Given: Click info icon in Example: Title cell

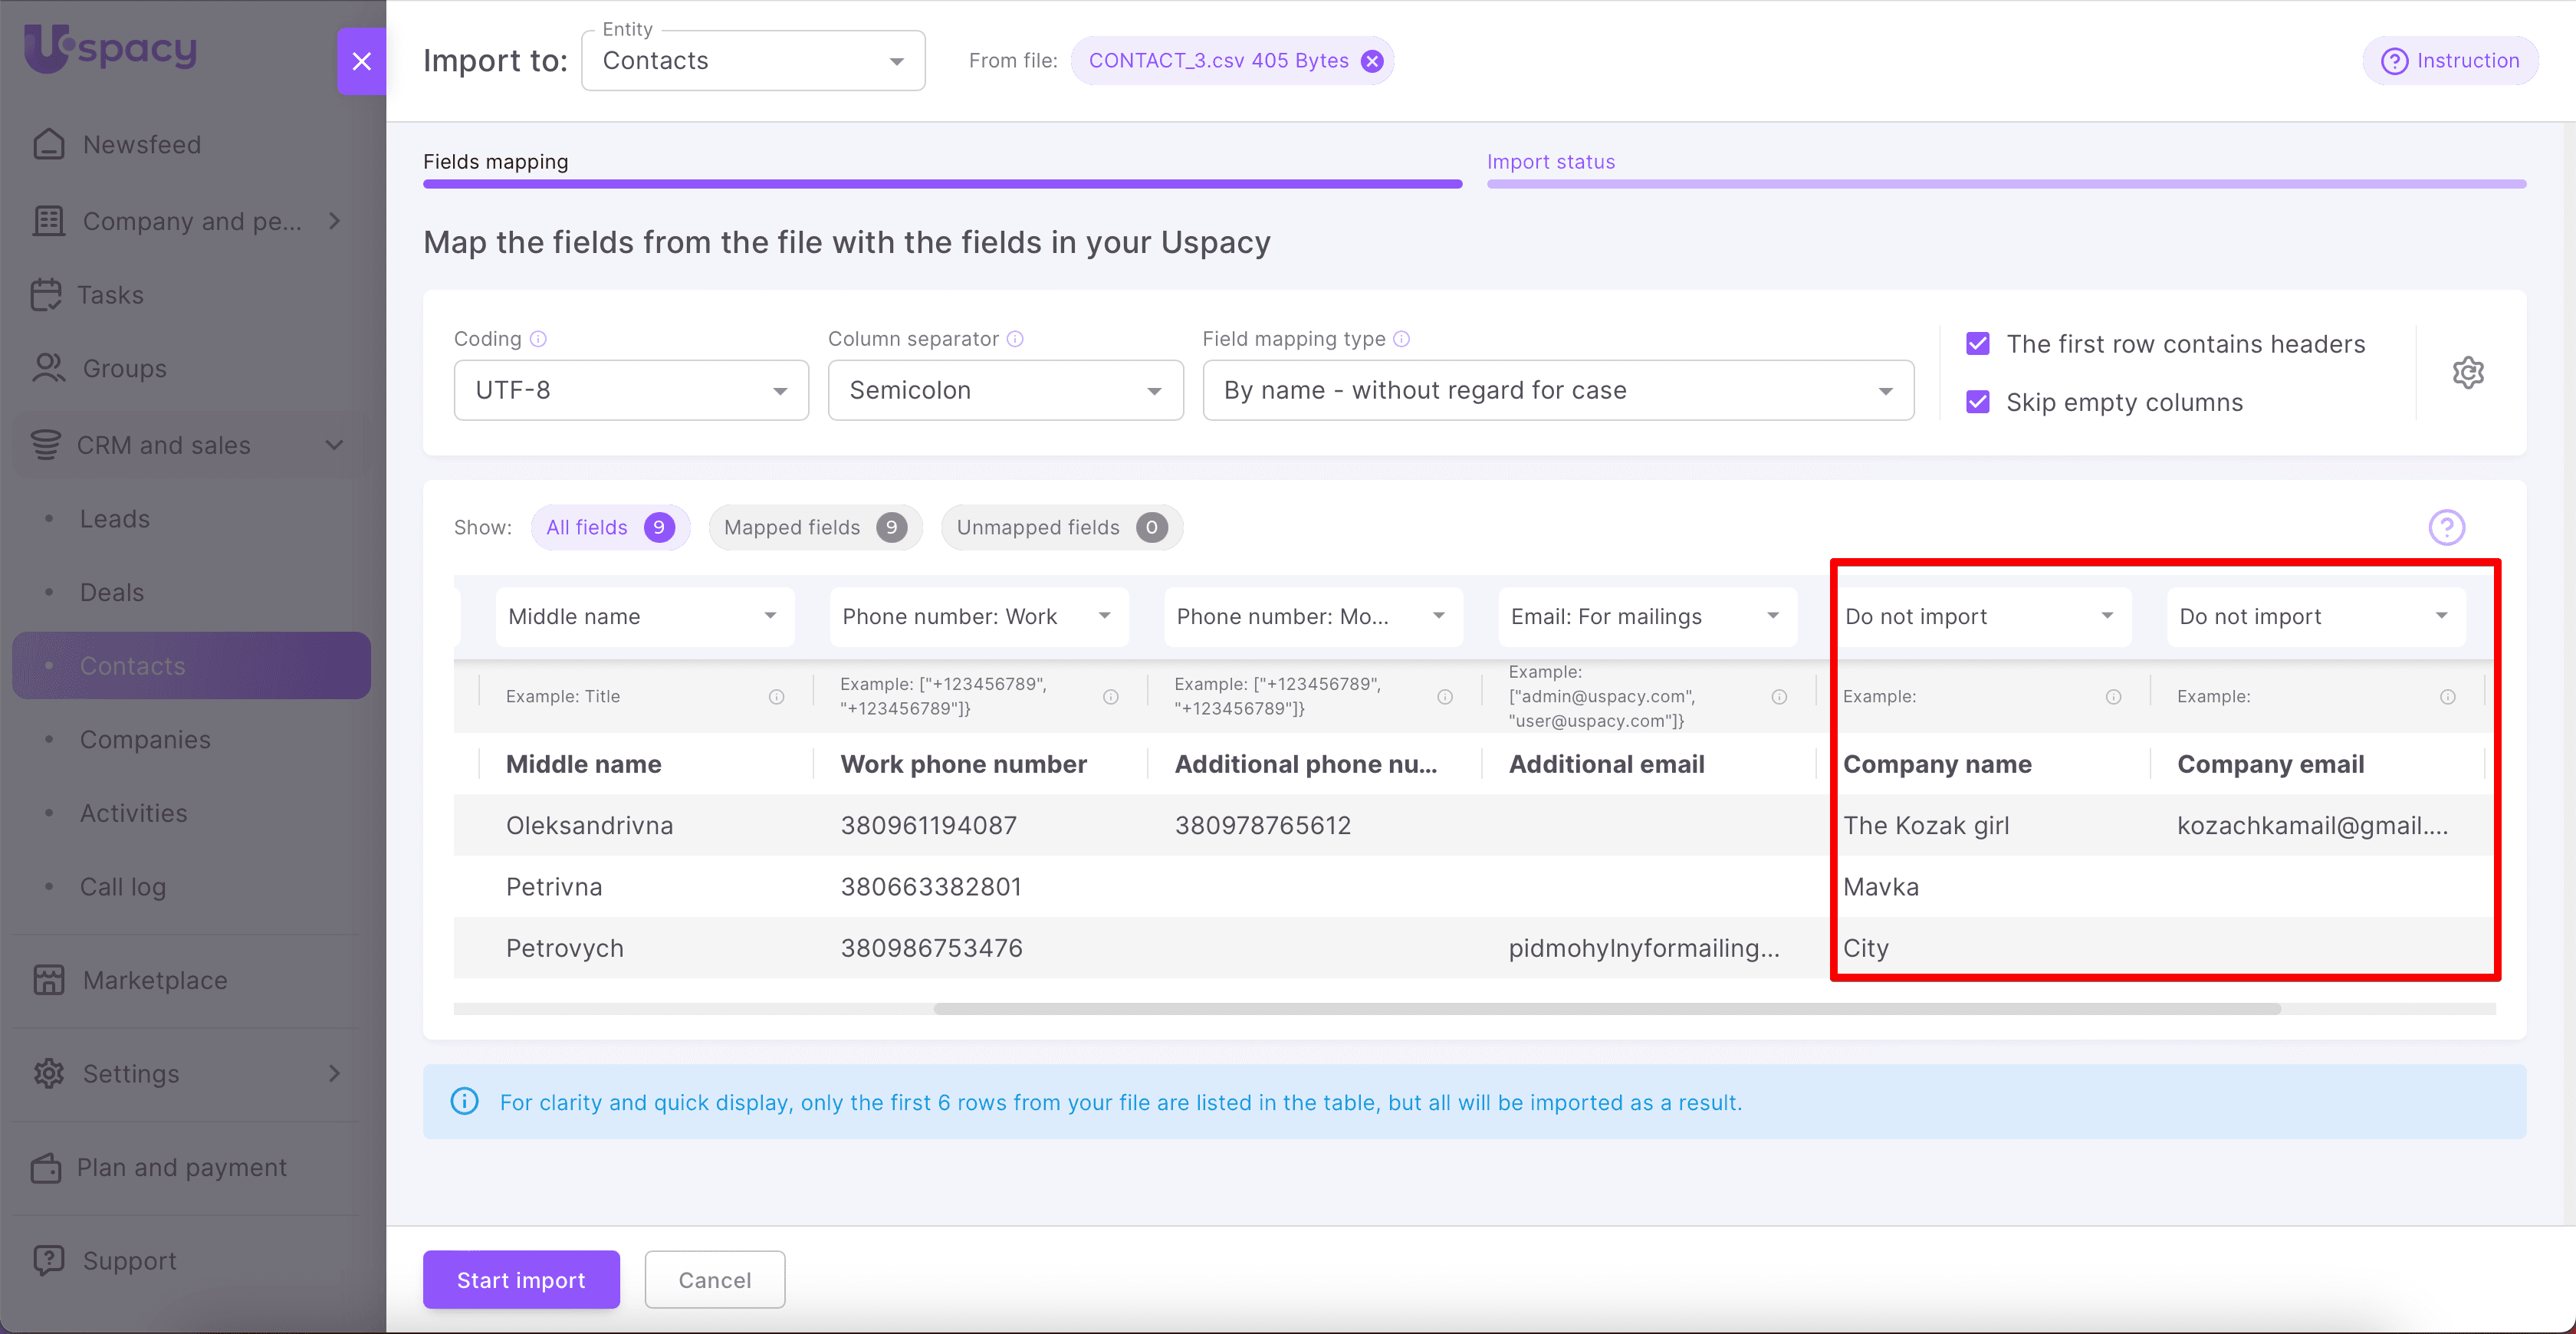Looking at the screenshot, I should tap(776, 697).
